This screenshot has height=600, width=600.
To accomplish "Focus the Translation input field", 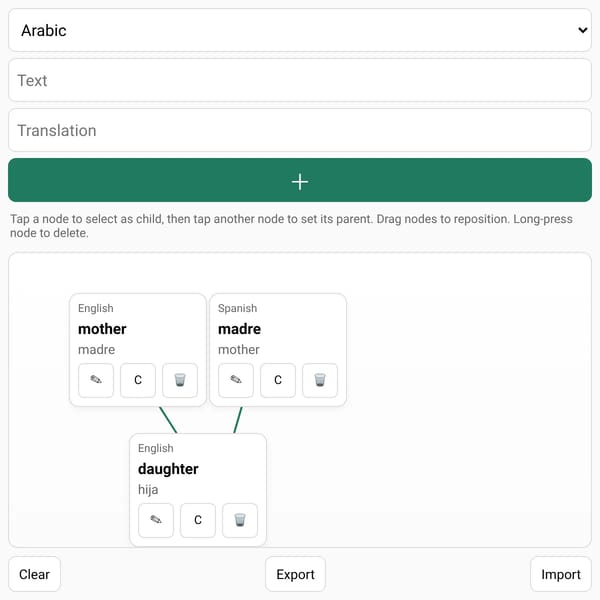I will pyautogui.click(x=300, y=130).
